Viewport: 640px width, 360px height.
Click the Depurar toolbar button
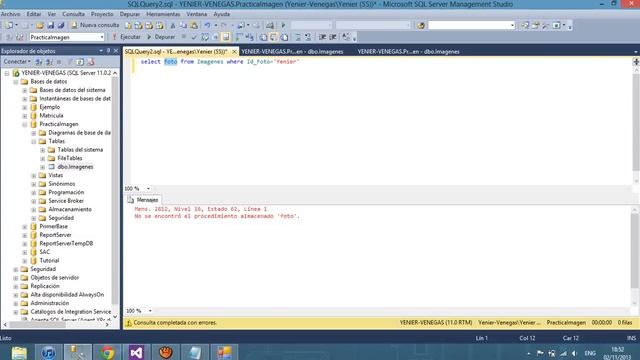(161, 37)
